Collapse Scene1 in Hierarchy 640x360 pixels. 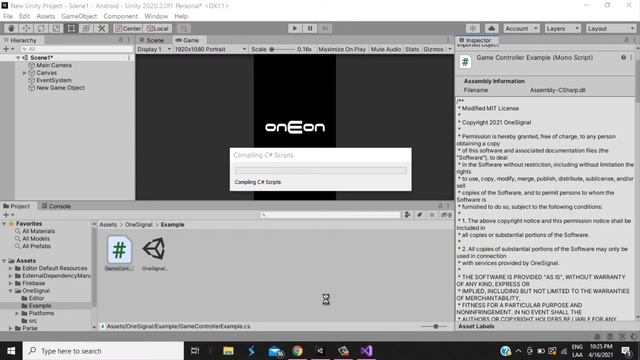(x=18, y=58)
